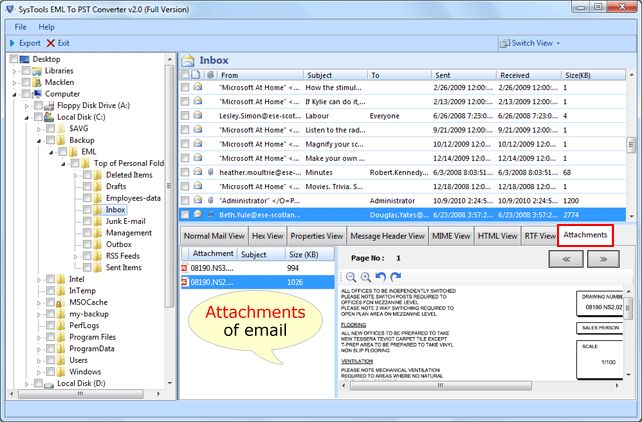Rotate attachment preview clockwise
This screenshot has height=422, width=642.
pyautogui.click(x=396, y=277)
